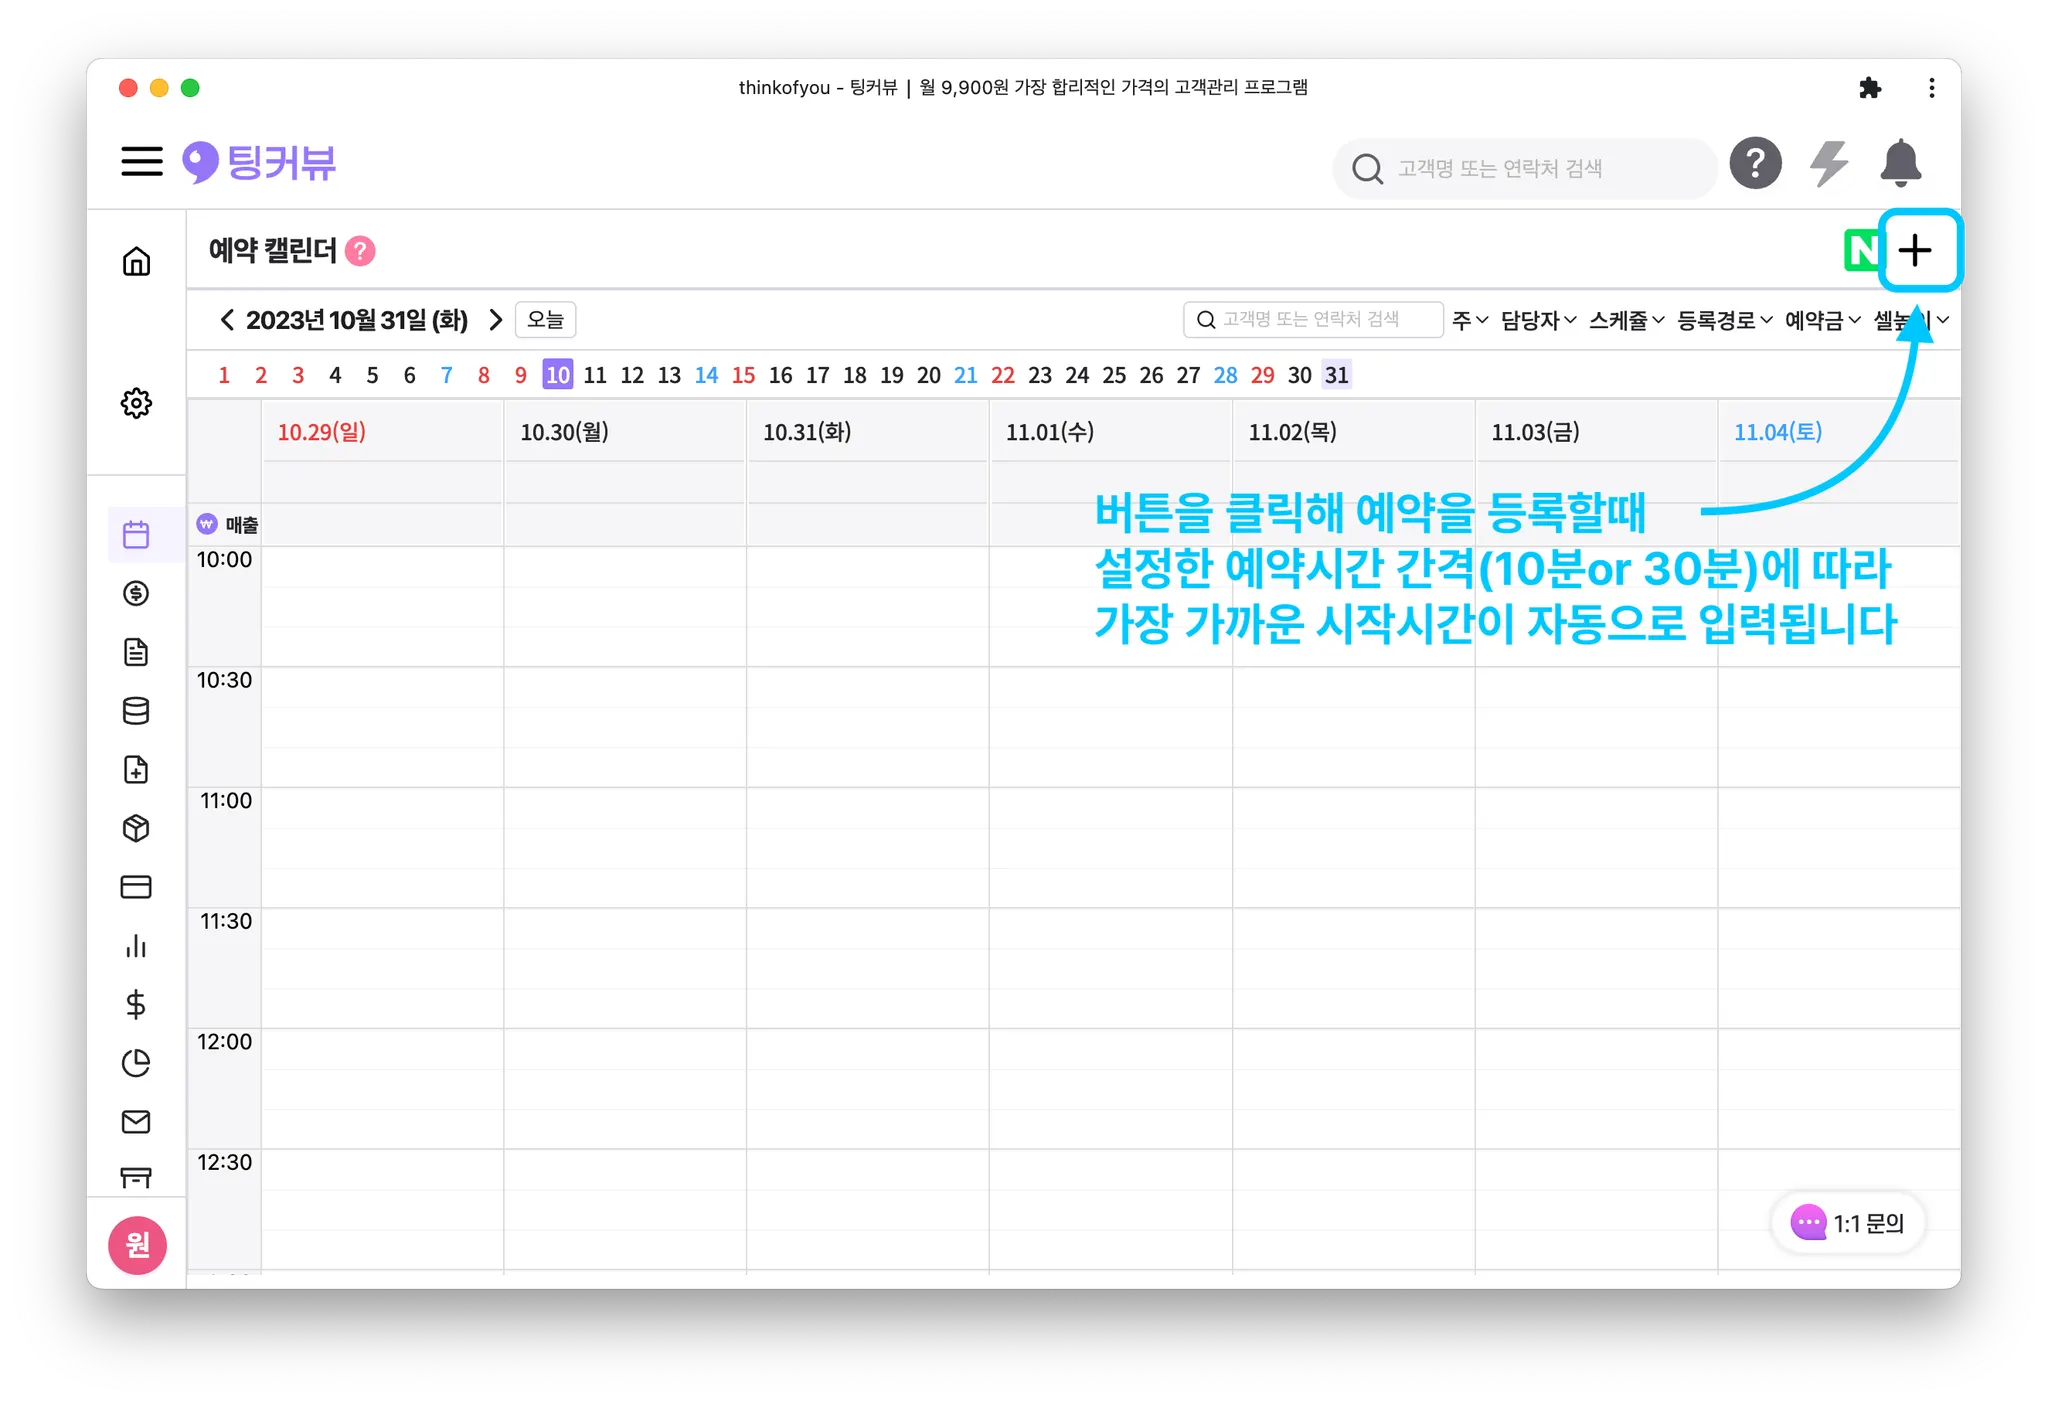Click the home icon in sidebar

pyautogui.click(x=136, y=261)
